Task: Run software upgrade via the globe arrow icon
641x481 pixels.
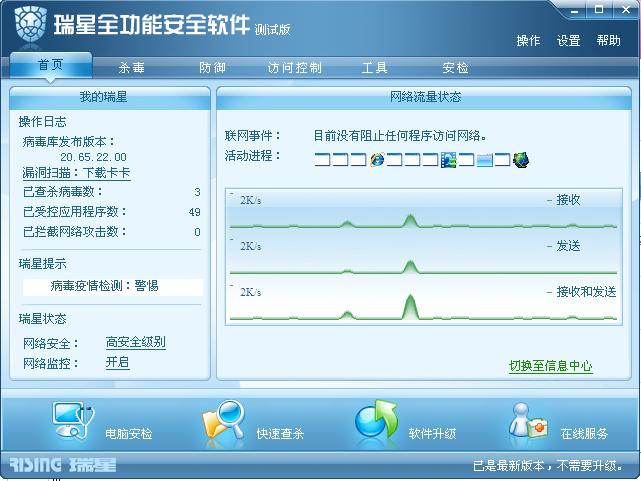Action: tap(376, 420)
